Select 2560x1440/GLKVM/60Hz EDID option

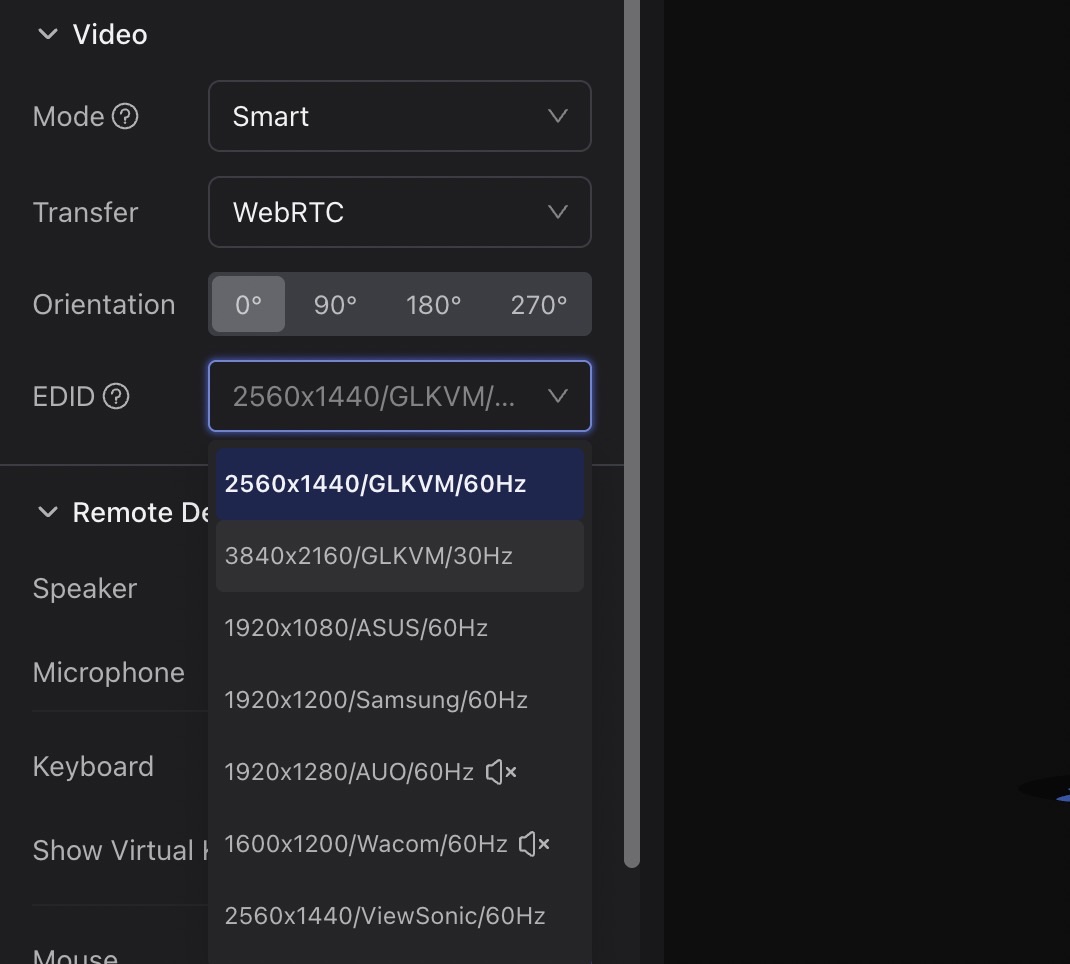tap(375, 484)
